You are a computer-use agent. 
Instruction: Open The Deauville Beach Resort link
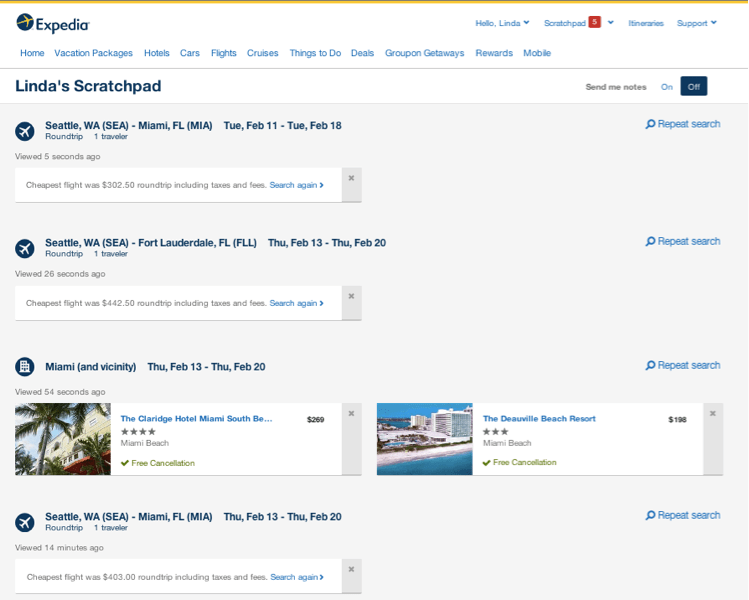point(539,418)
